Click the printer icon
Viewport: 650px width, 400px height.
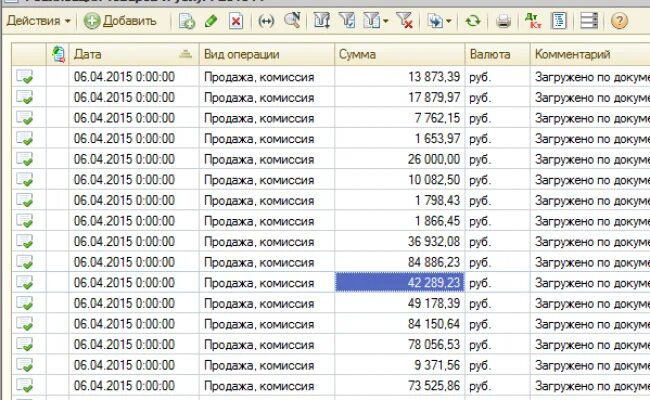(503, 20)
